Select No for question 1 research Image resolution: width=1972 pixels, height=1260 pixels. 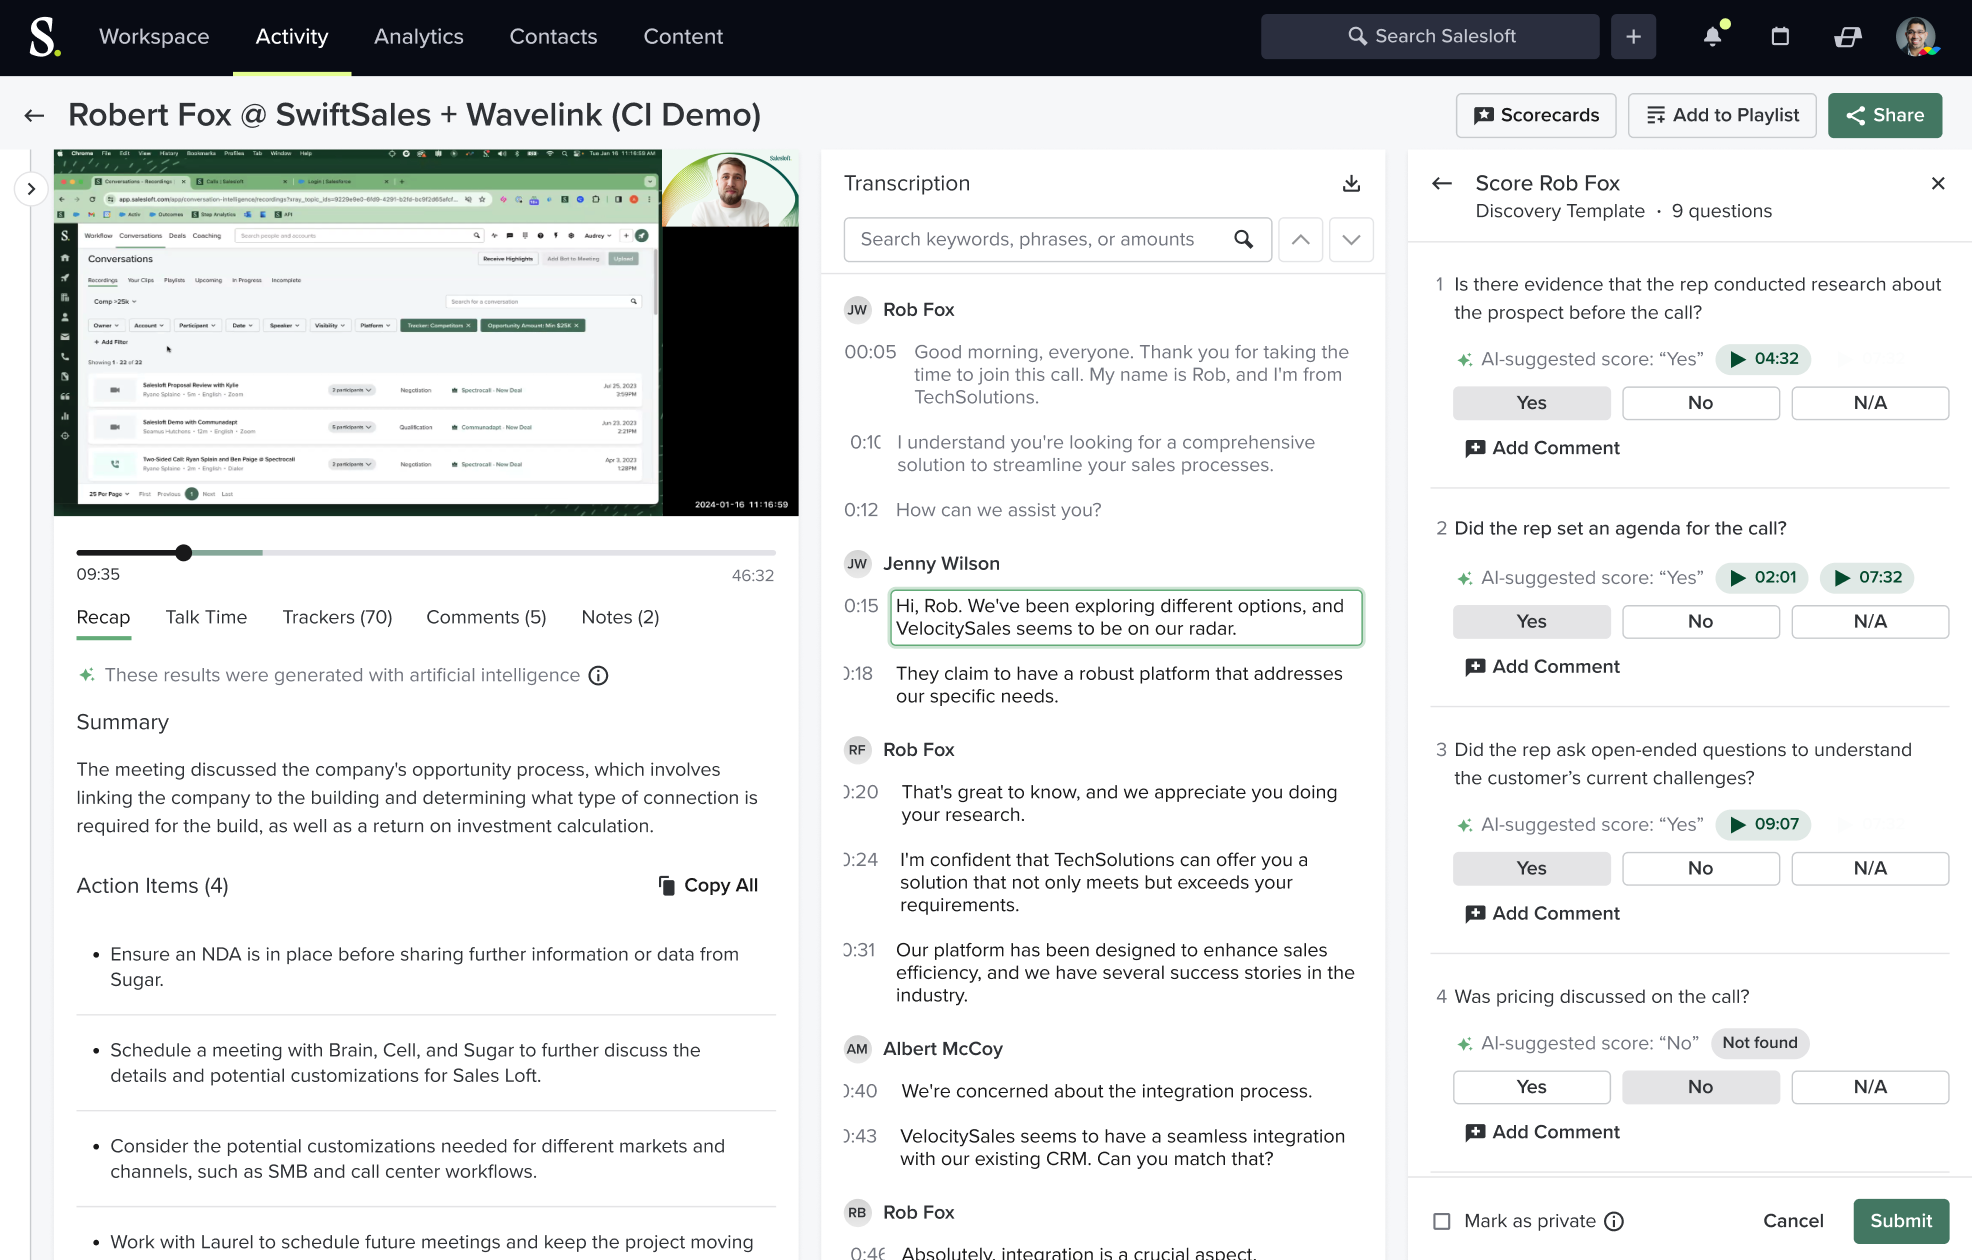[1701, 403]
